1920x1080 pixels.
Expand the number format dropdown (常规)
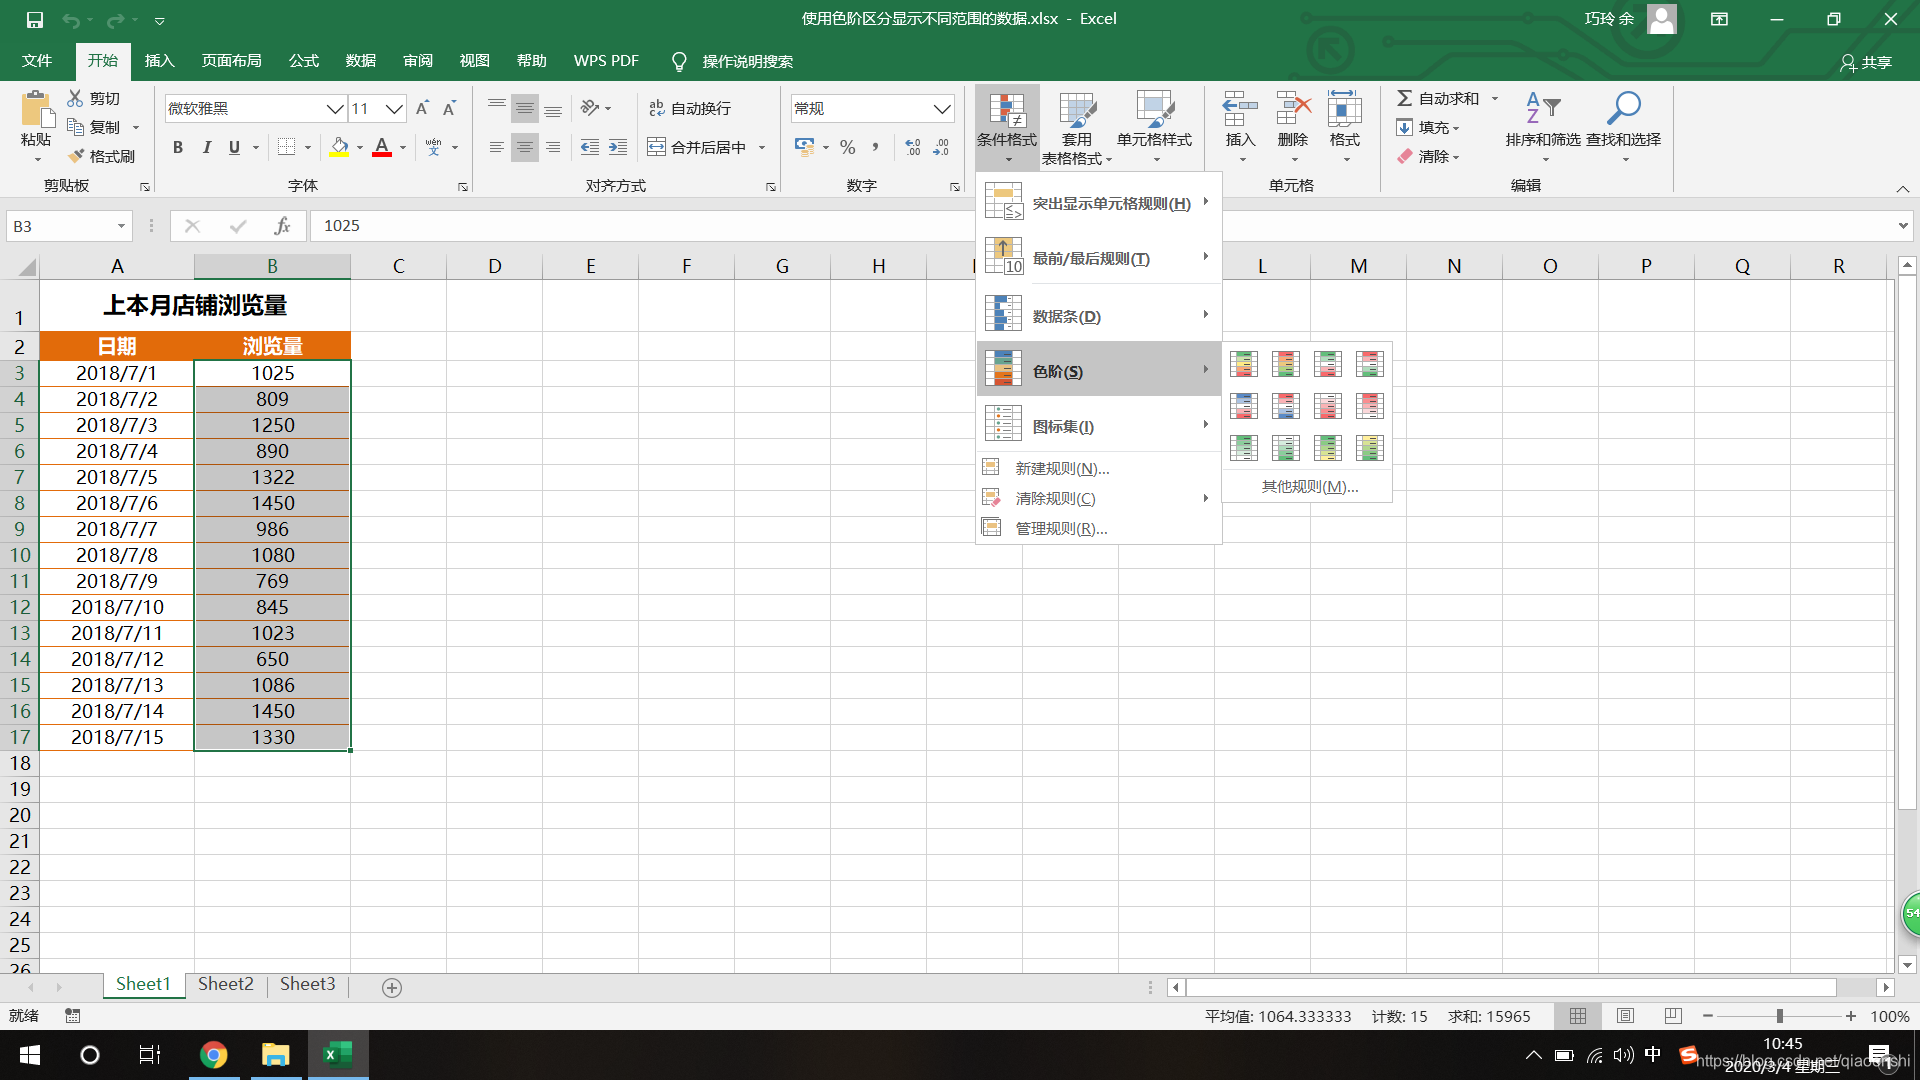click(x=941, y=108)
